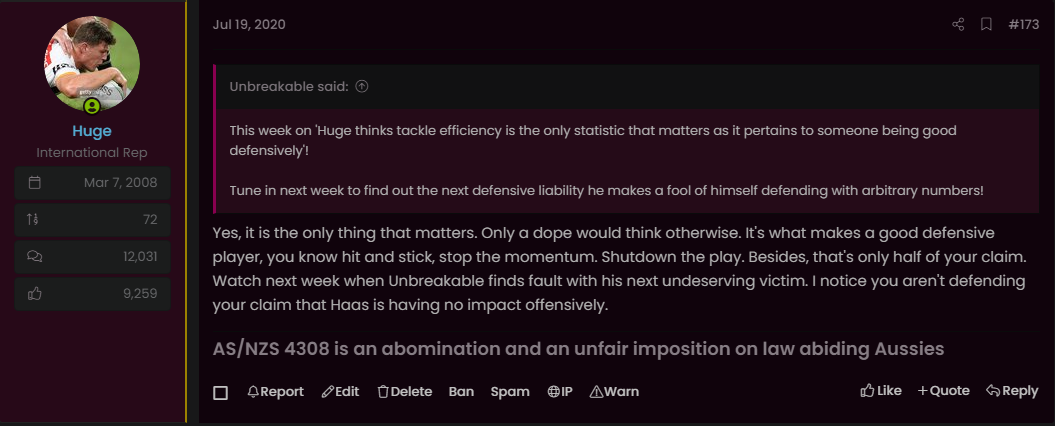
Task: Check the poster's IP address
Action: (x=560, y=392)
